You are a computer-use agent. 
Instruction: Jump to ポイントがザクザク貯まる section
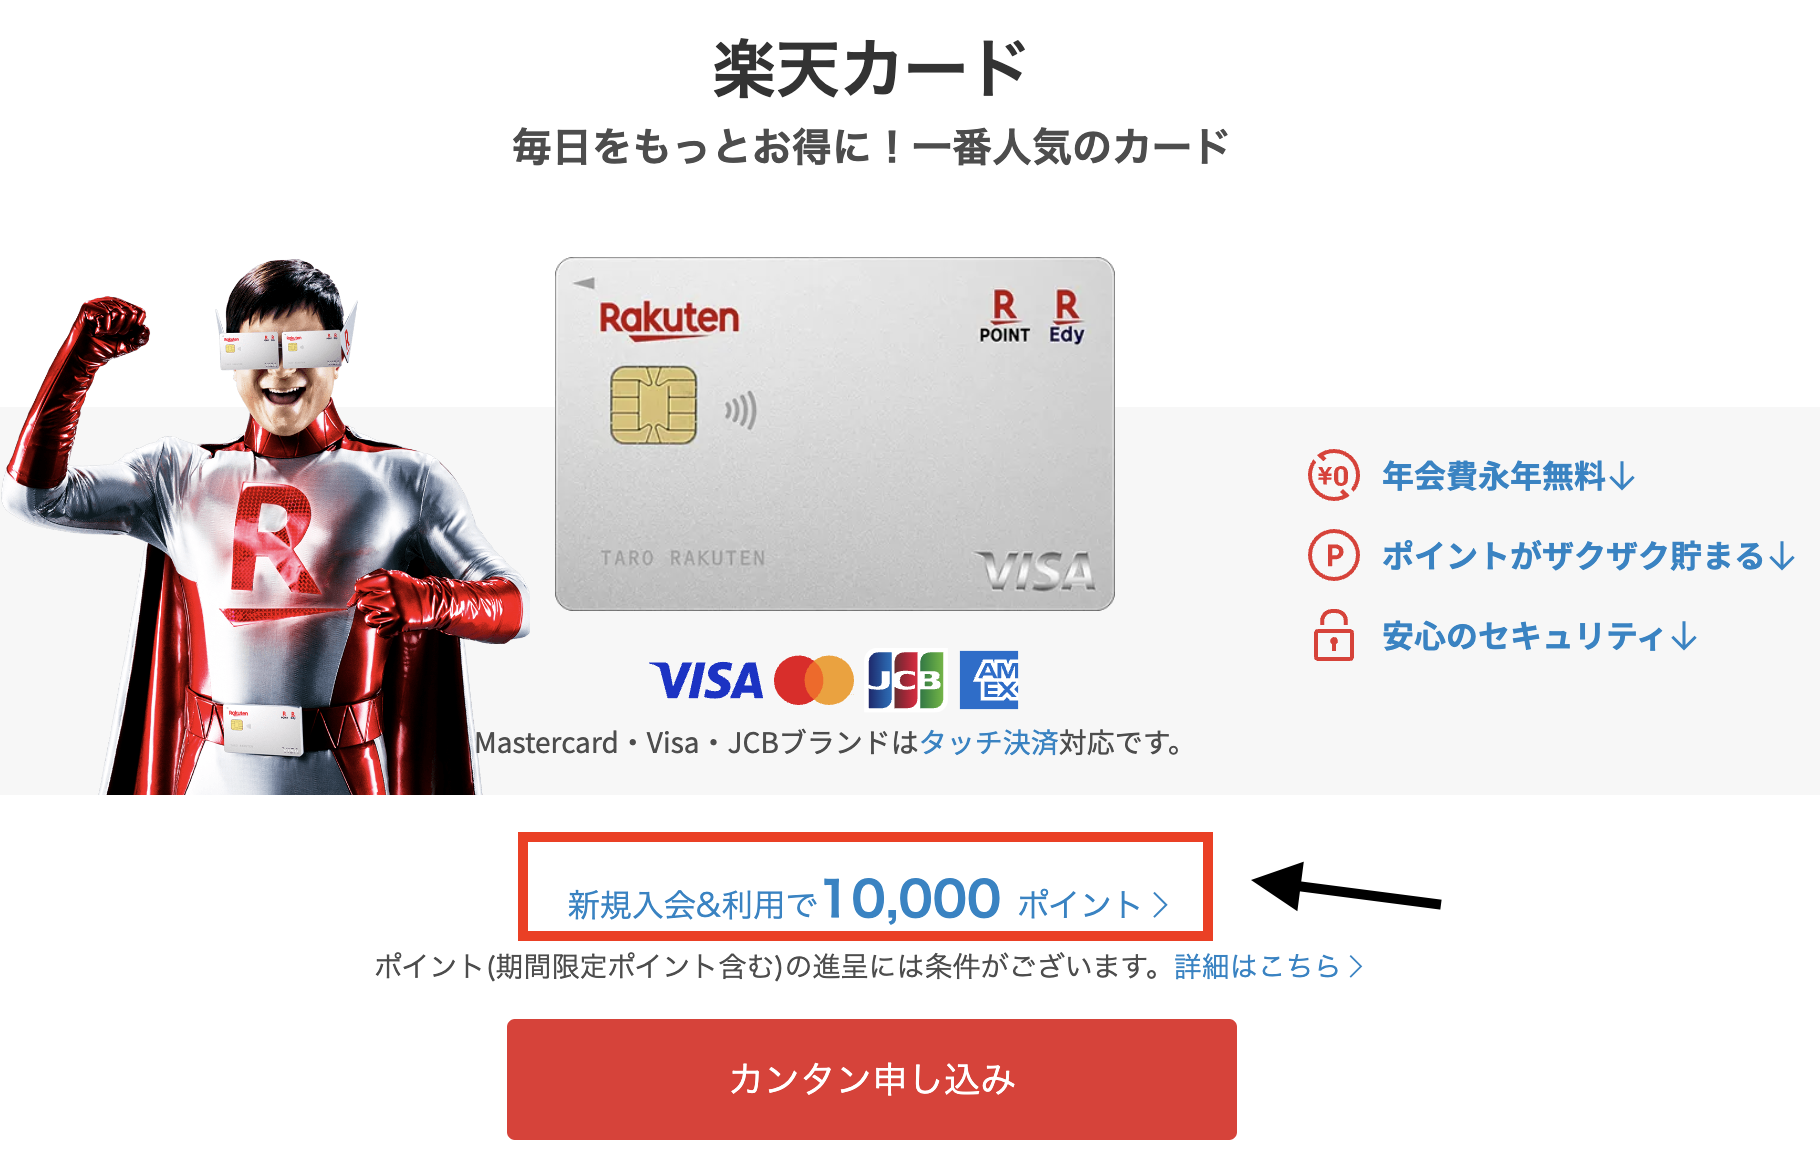point(1588,555)
